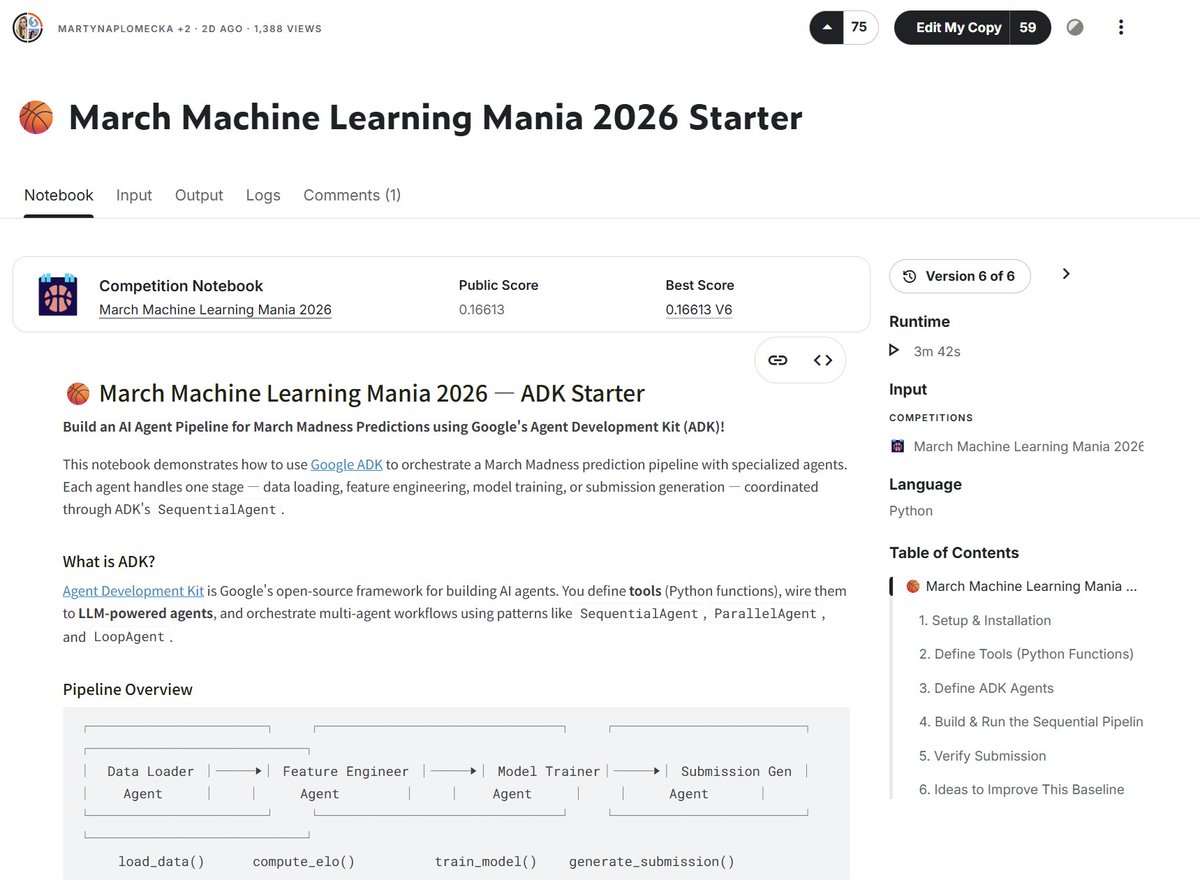Click the Pipeline Overview heading
Viewport: 1200px width, 887px height.
(x=128, y=689)
